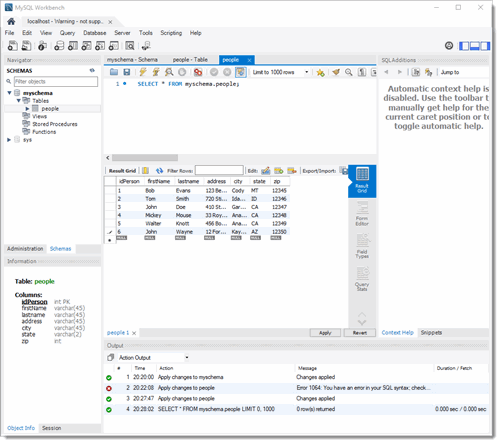Collapse the myschema schema tree node
Viewport: 500px width, 444px height.
(9, 93)
